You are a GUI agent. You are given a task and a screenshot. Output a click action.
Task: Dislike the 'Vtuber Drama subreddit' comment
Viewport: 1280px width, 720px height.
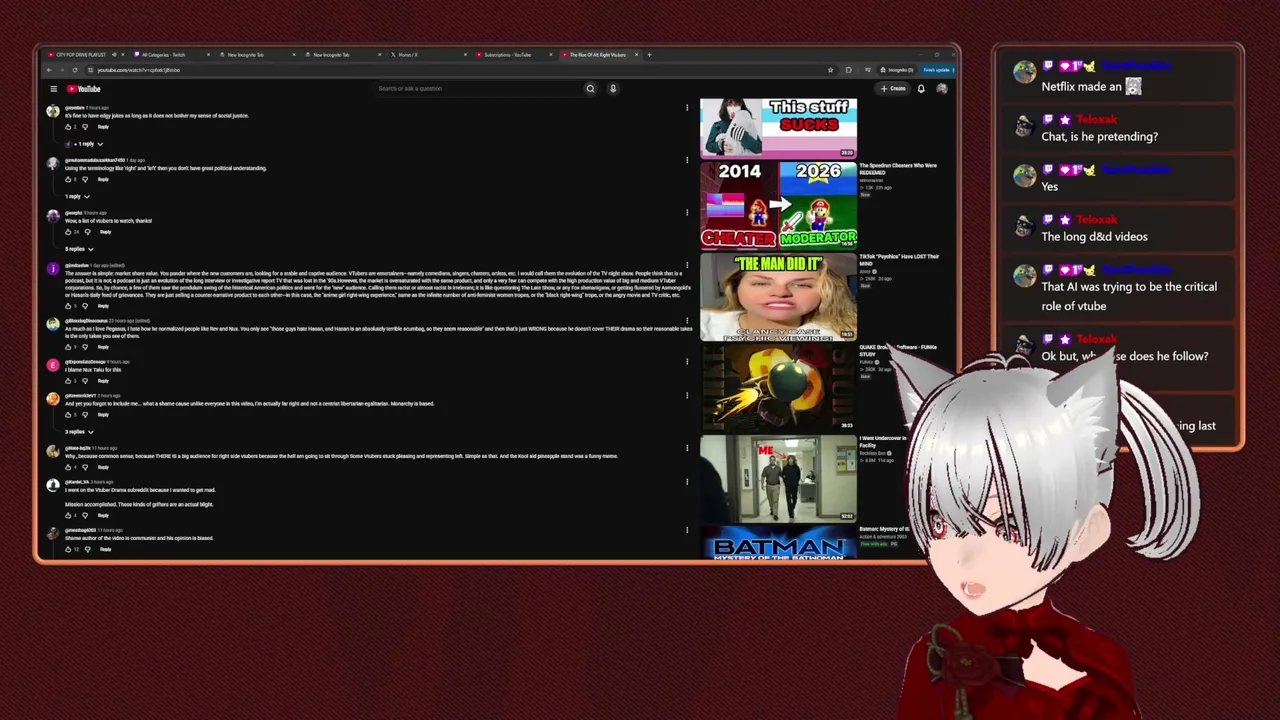point(85,516)
